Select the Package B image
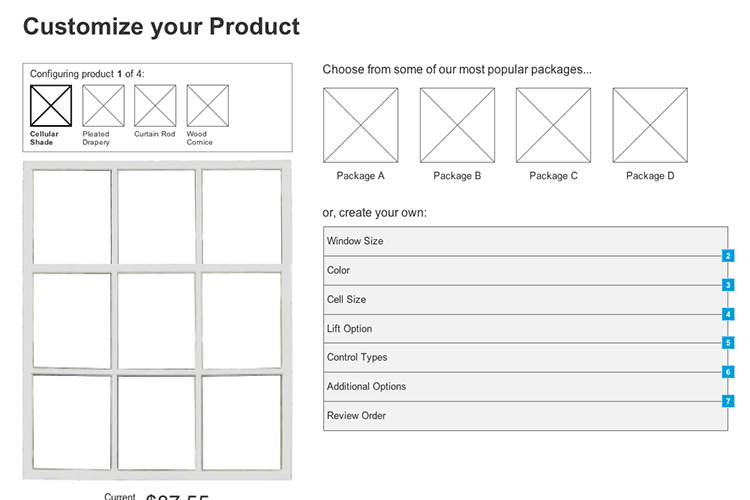750x500 pixels. [457, 125]
